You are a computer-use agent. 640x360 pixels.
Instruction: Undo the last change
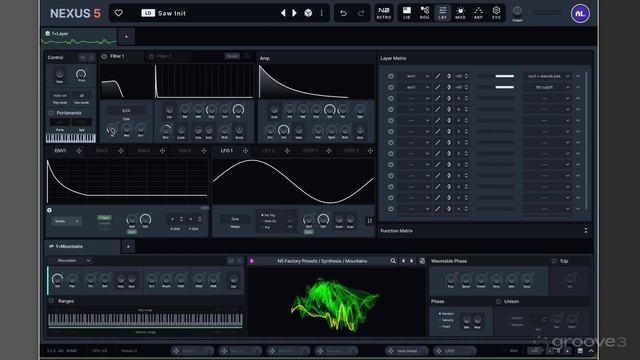click(x=343, y=13)
